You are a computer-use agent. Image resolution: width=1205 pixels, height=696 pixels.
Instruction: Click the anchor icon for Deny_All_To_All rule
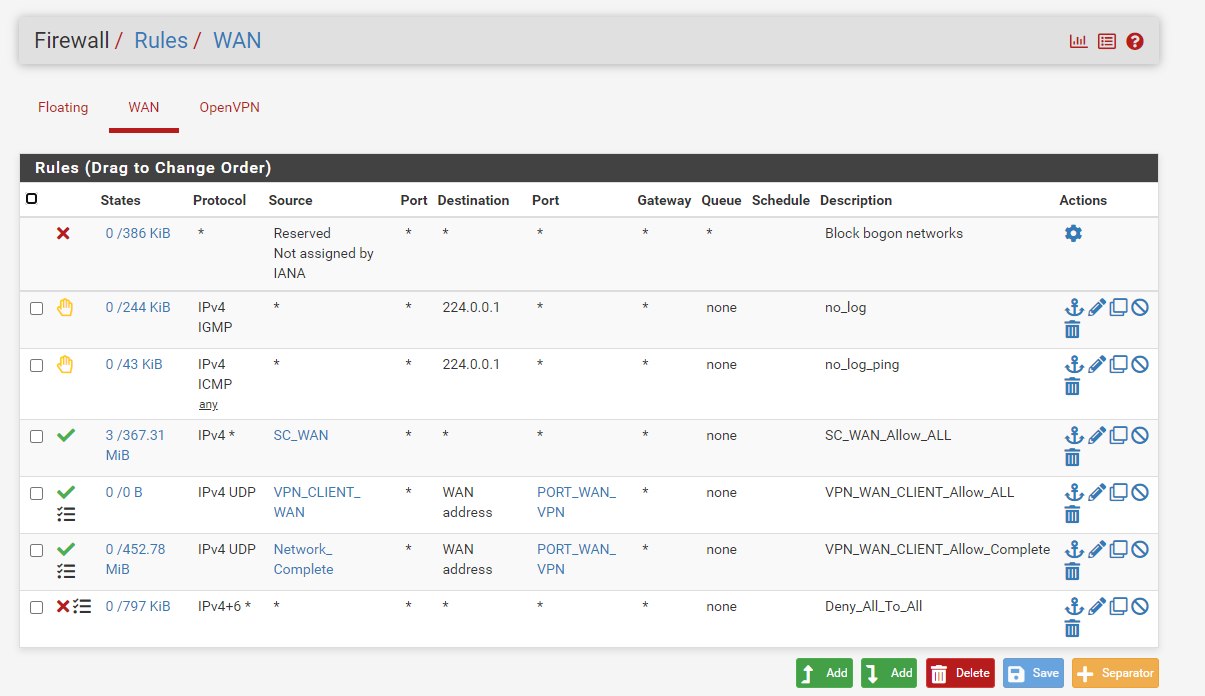tap(1074, 606)
